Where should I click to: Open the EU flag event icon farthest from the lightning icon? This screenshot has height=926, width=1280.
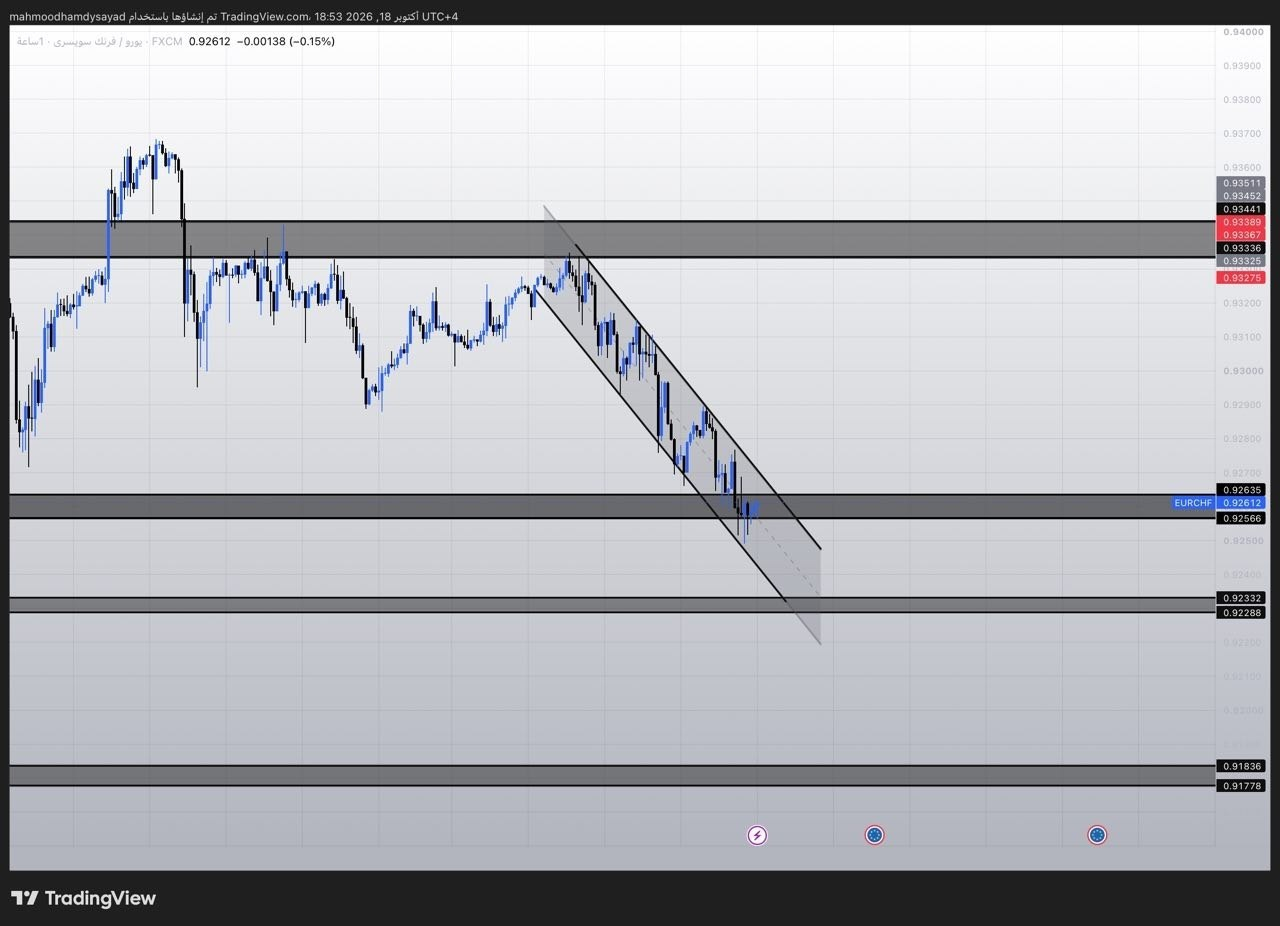point(1097,835)
